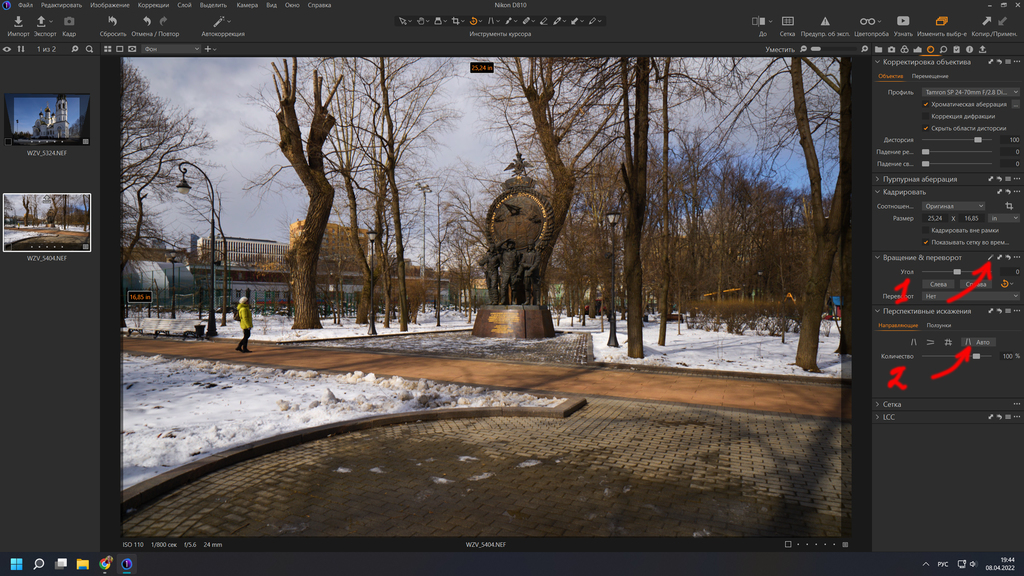The width and height of the screenshot is (1024, 576).
Task: Open the Flip (Переворот) dropdown
Action: [970, 296]
